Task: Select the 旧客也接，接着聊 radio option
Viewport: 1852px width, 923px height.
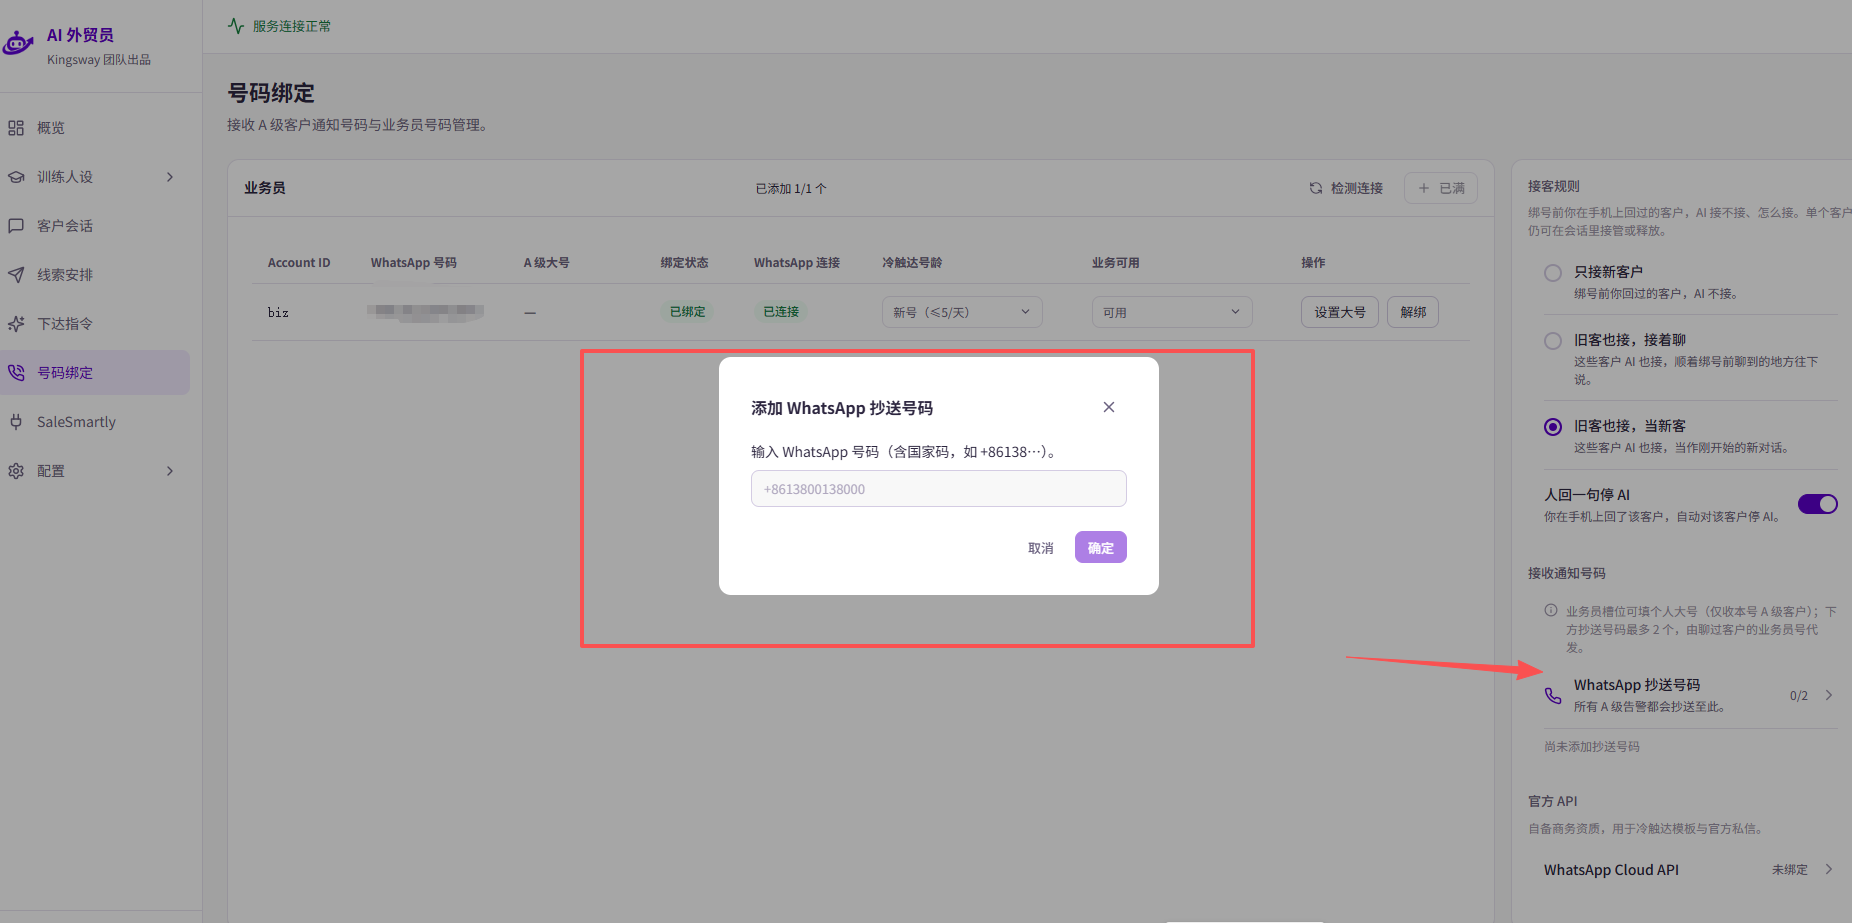Action: pos(1553,341)
